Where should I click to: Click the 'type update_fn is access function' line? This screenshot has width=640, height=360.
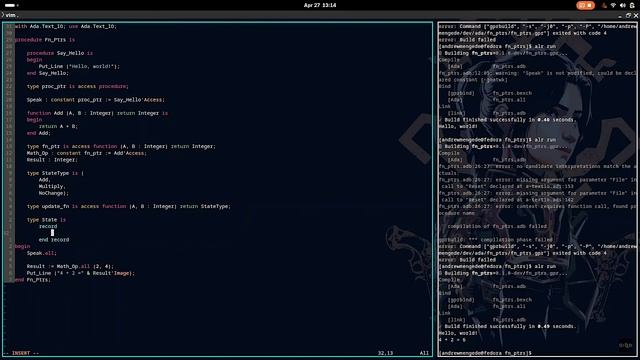point(129,207)
